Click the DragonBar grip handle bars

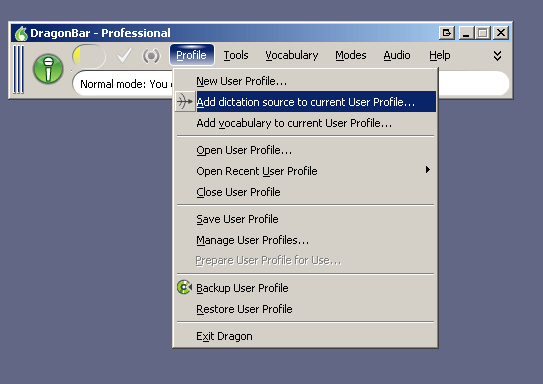18,69
